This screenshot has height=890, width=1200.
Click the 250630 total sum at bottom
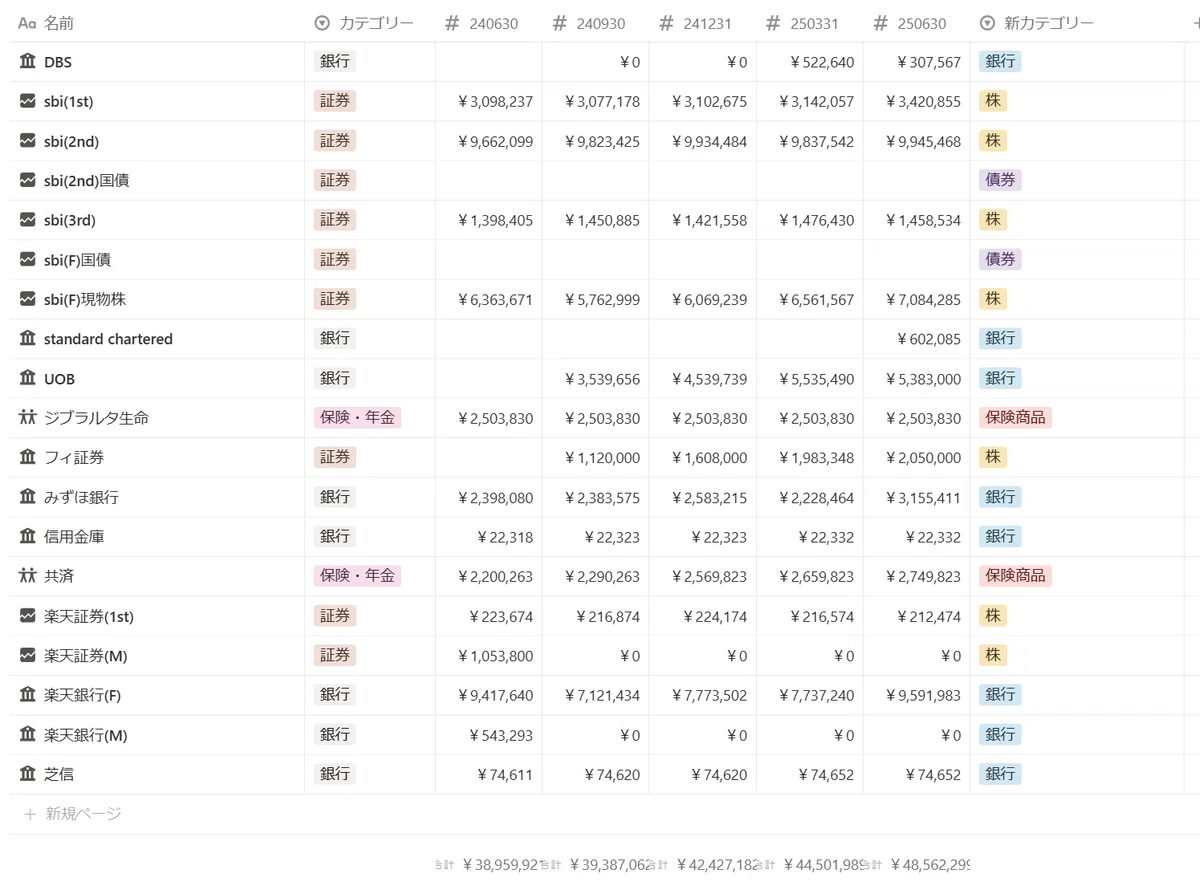(x=916, y=864)
